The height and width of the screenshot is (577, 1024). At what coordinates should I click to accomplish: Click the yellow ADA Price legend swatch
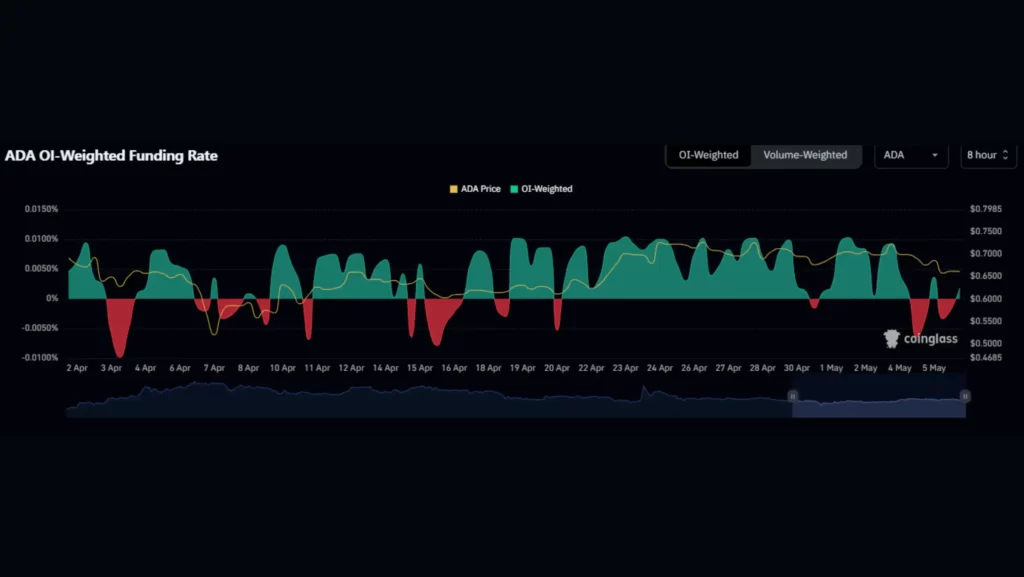coord(453,189)
